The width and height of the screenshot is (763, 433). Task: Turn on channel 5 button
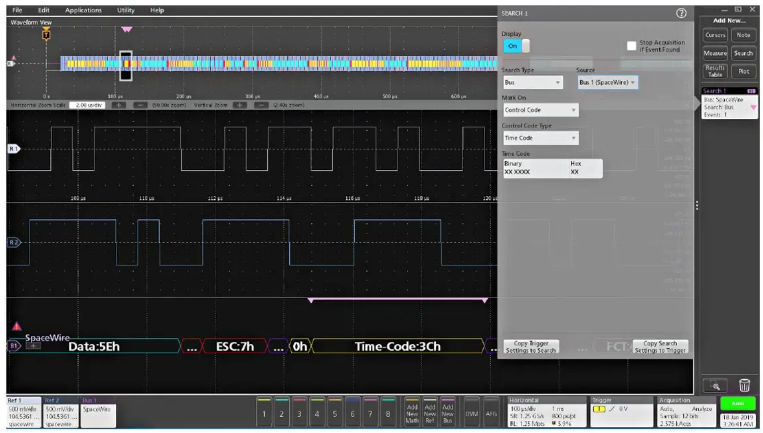pyautogui.click(x=335, y=412)
